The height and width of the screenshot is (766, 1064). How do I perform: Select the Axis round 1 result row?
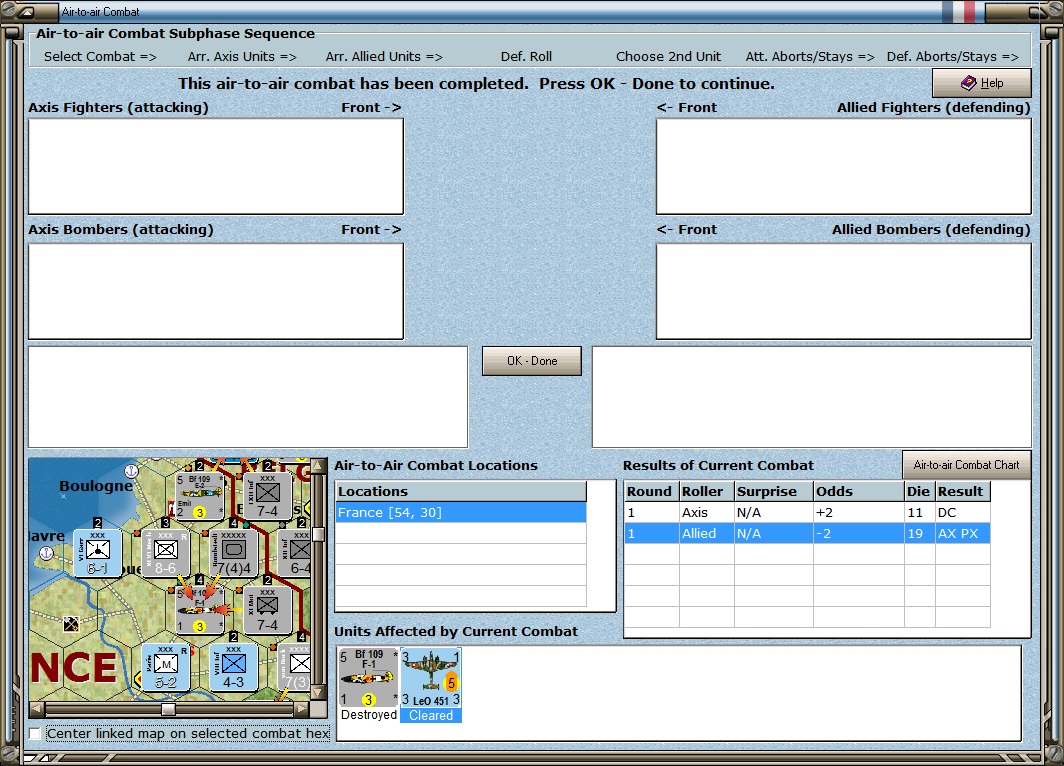coord(807,512)
